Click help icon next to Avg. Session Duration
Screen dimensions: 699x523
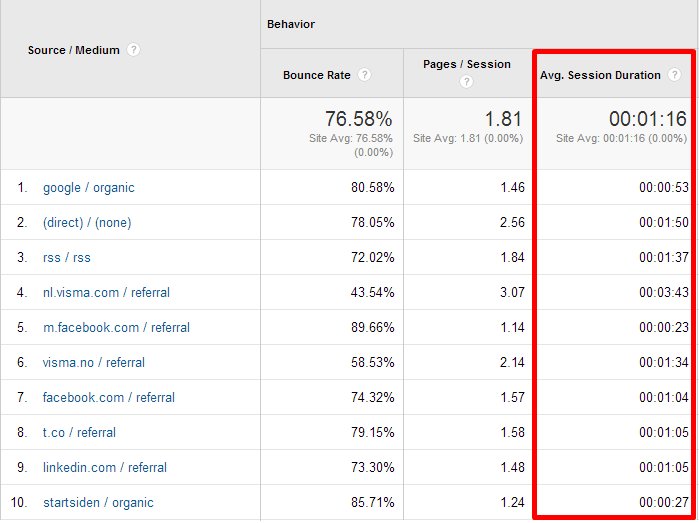coord(674,74)
